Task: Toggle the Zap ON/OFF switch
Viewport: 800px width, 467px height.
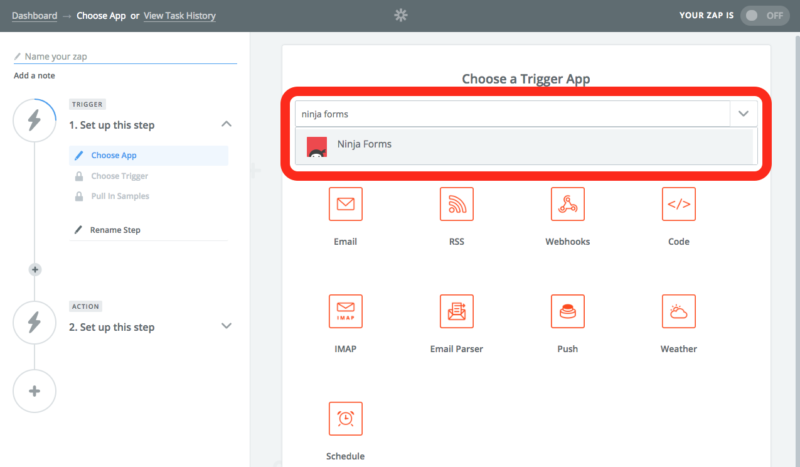Action: point(764,16)
